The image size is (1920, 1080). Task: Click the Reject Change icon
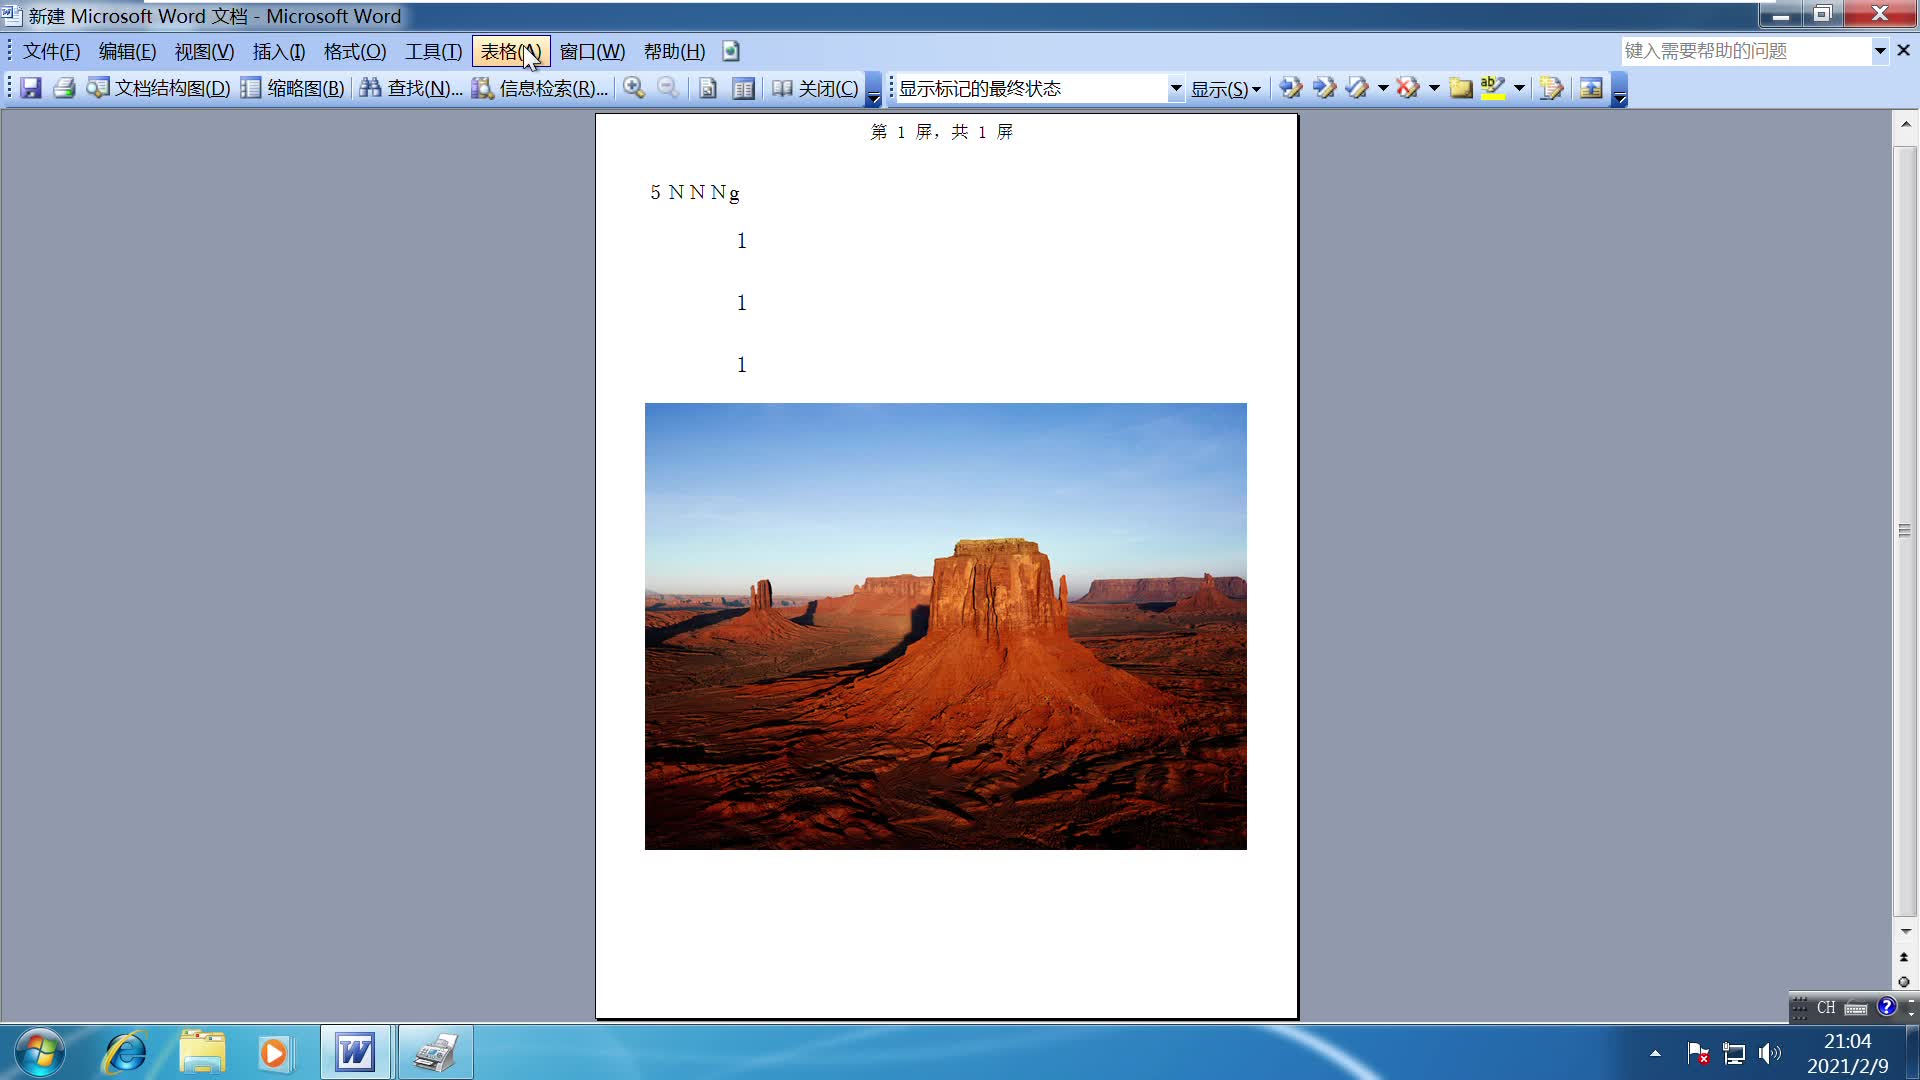[1408, 88]
